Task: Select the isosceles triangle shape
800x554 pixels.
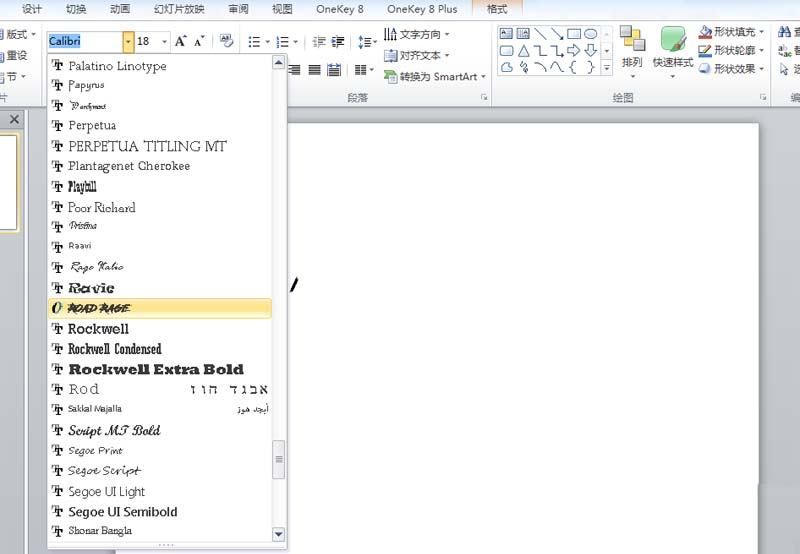Action: click(x=523, y=51)
